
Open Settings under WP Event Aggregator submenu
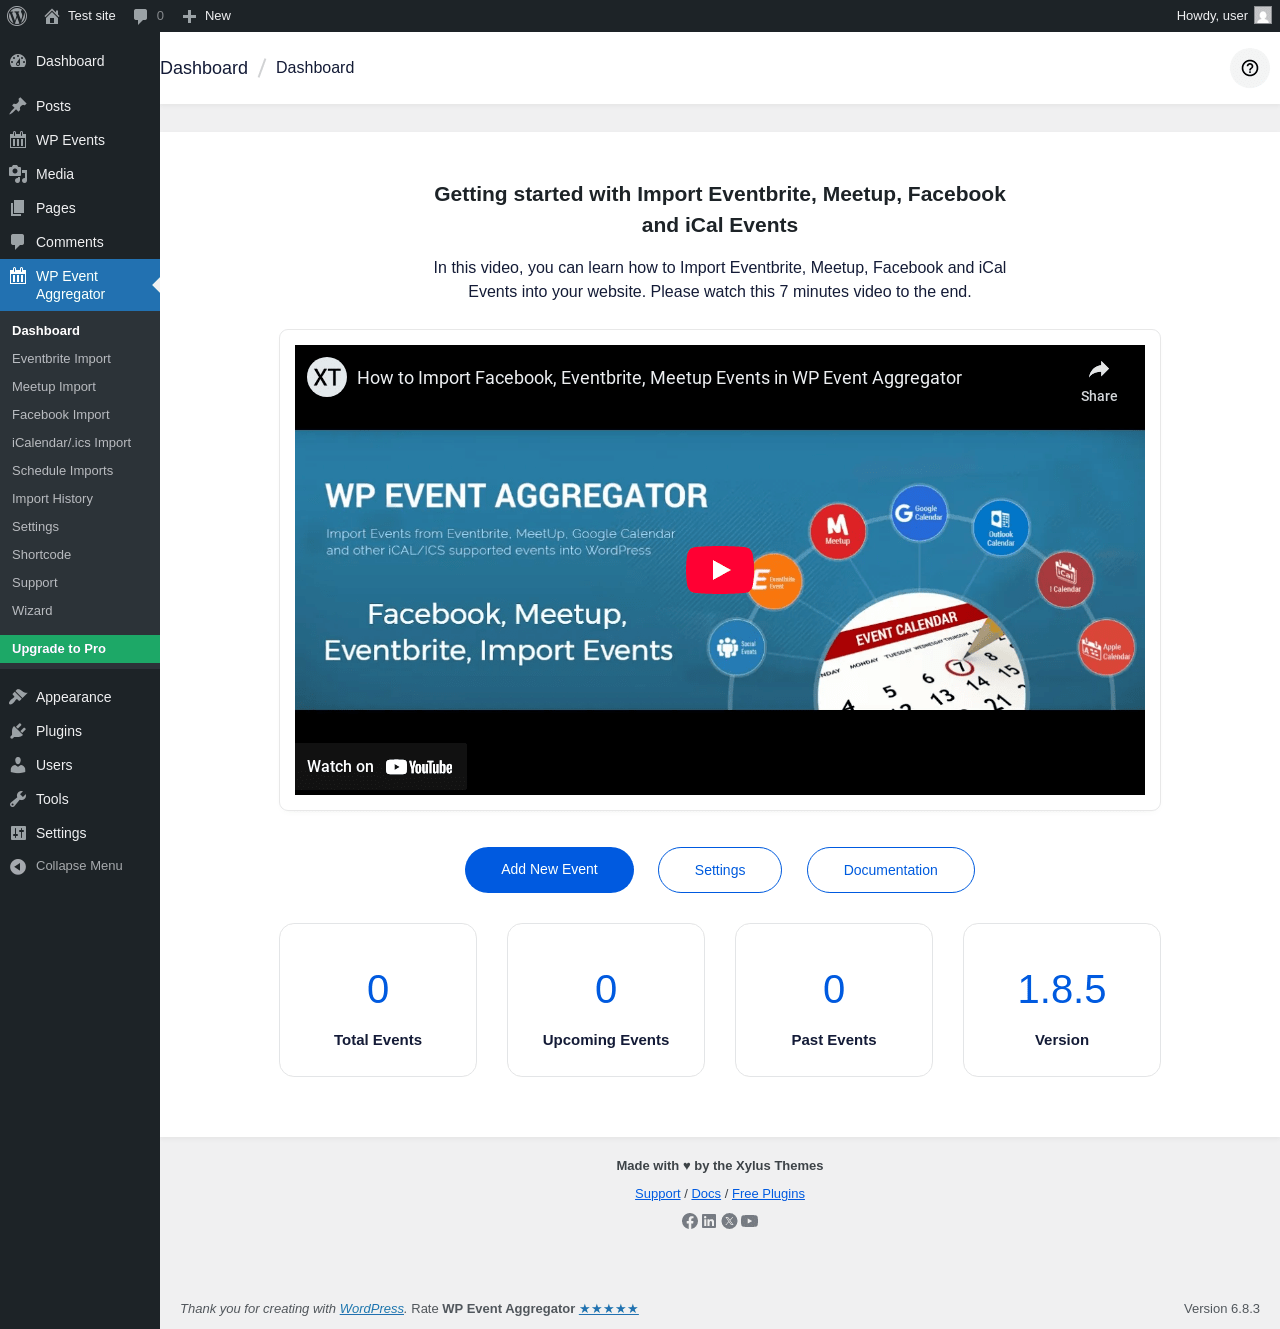click(80, 527)
